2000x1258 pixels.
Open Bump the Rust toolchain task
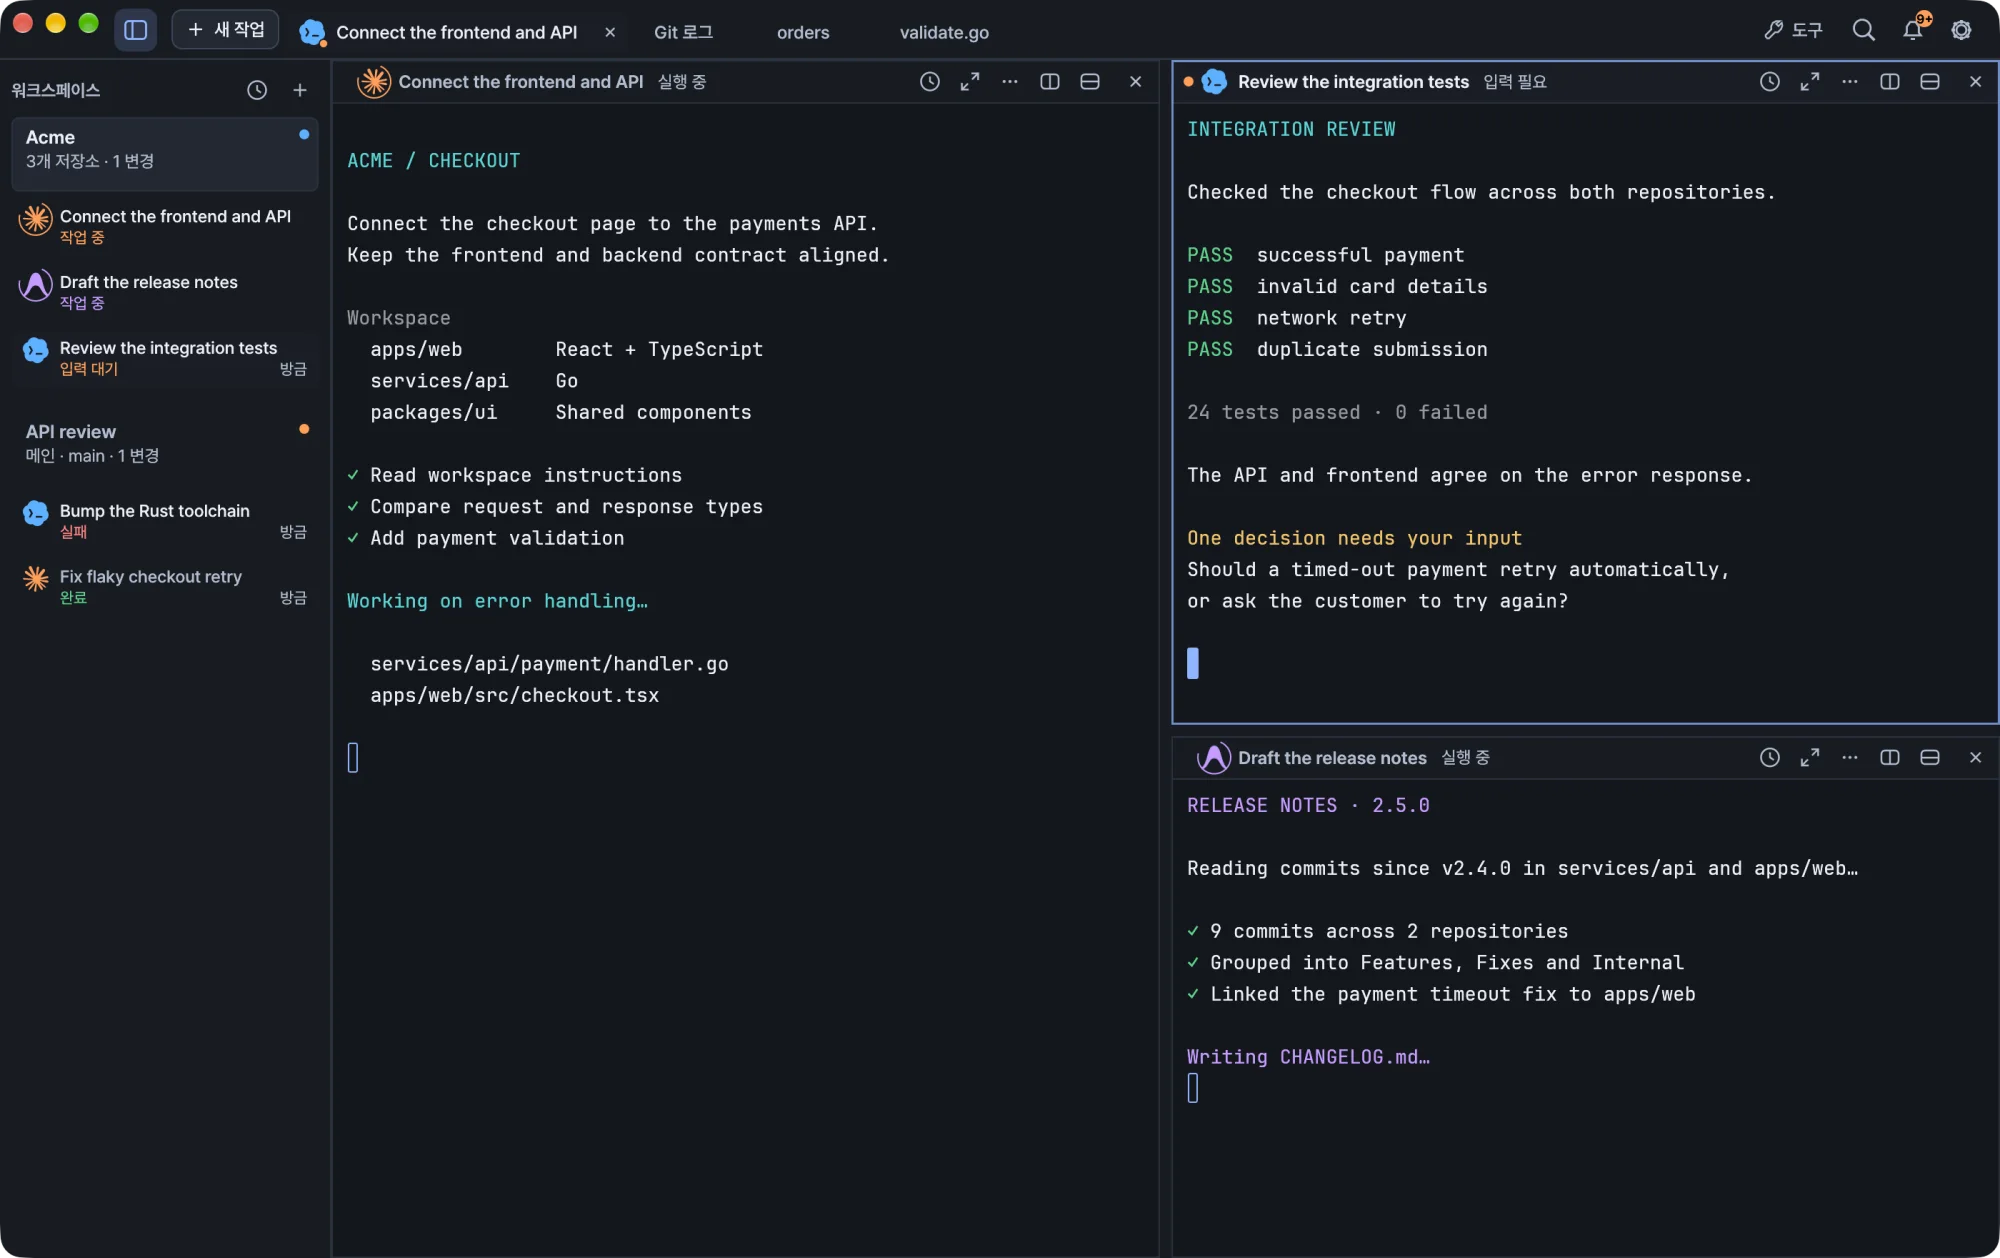[x=165, y=521]
